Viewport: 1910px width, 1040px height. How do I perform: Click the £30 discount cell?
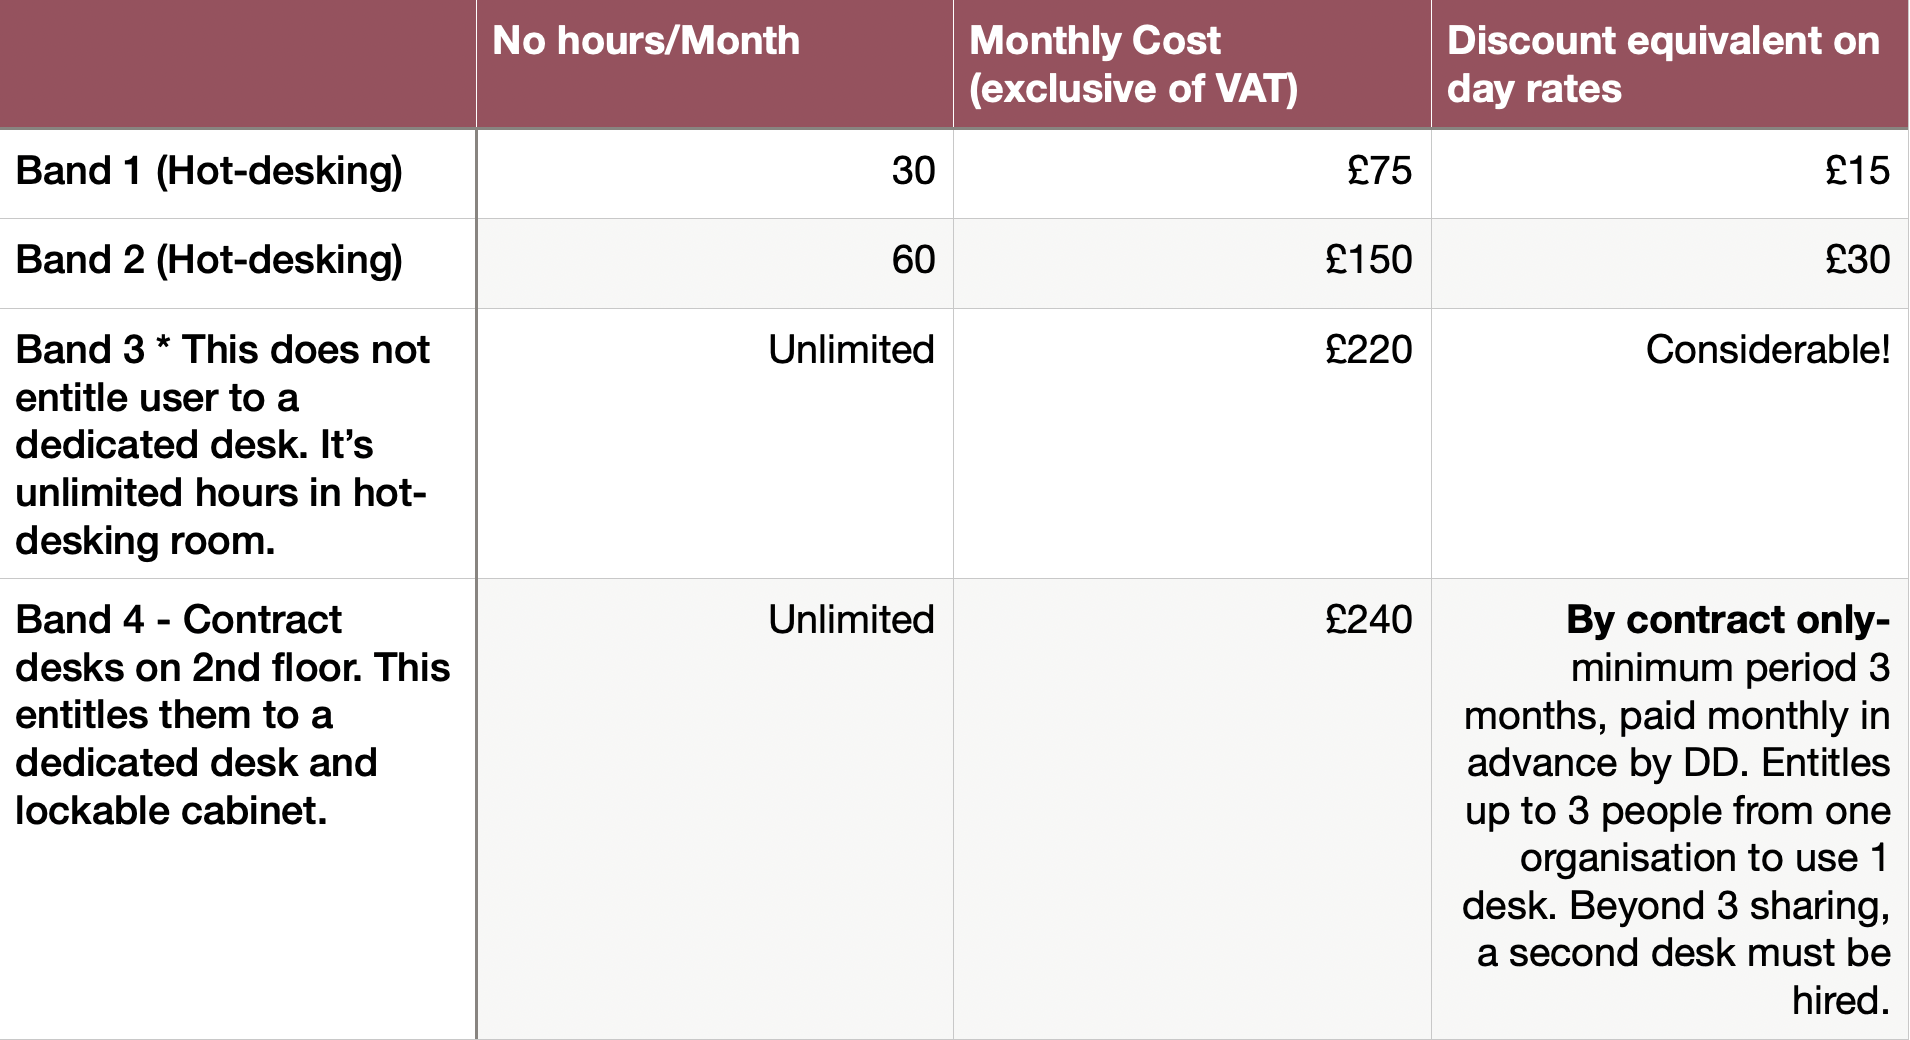coord(1856,260)
